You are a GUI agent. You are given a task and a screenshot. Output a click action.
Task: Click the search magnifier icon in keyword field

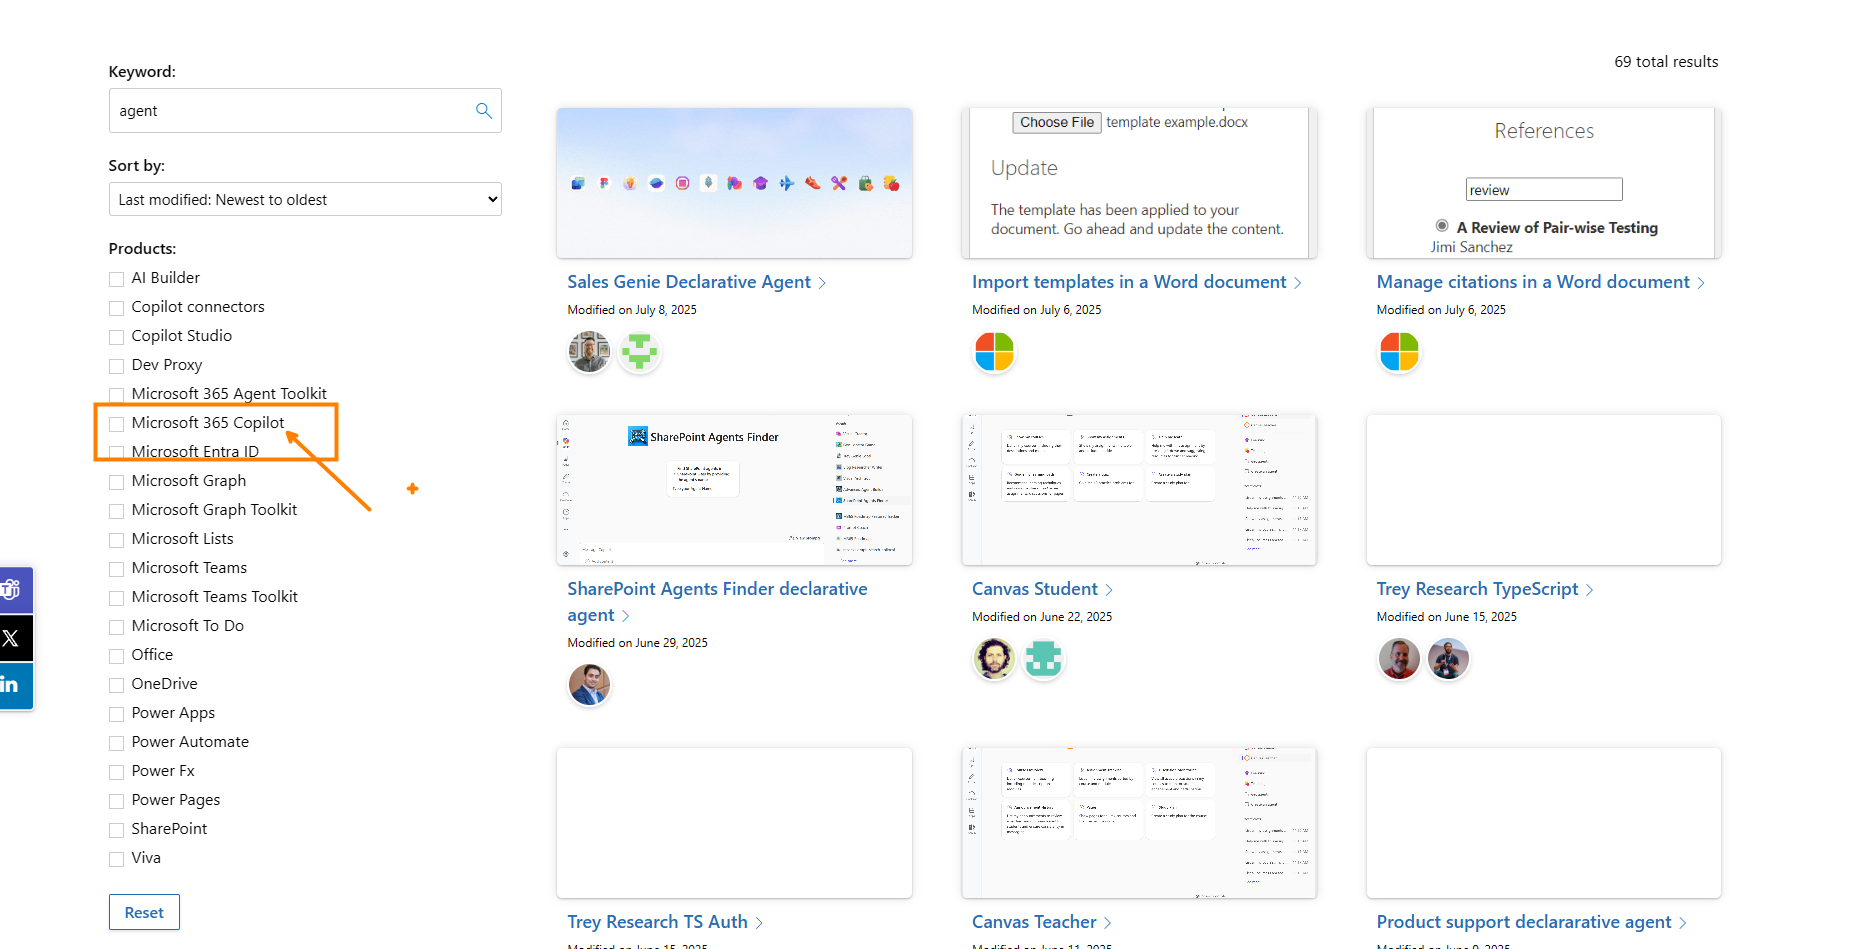[x=484, y=111]
